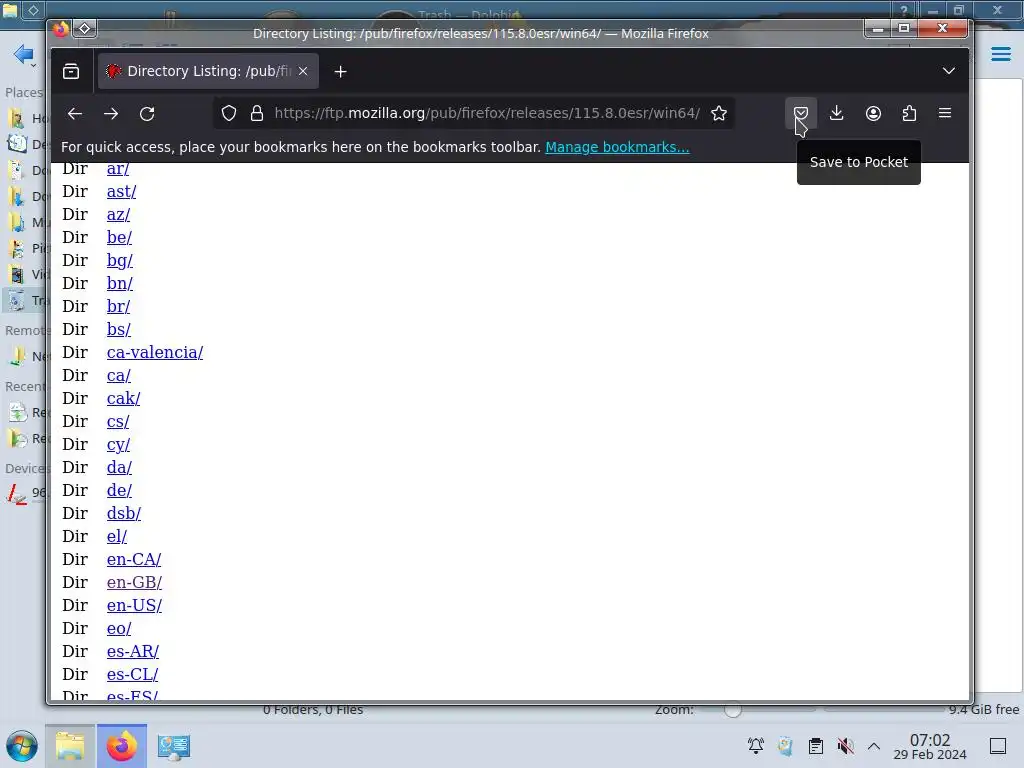Open clock showing 07:02
The image size is (1024, 768).
point(930,746)
